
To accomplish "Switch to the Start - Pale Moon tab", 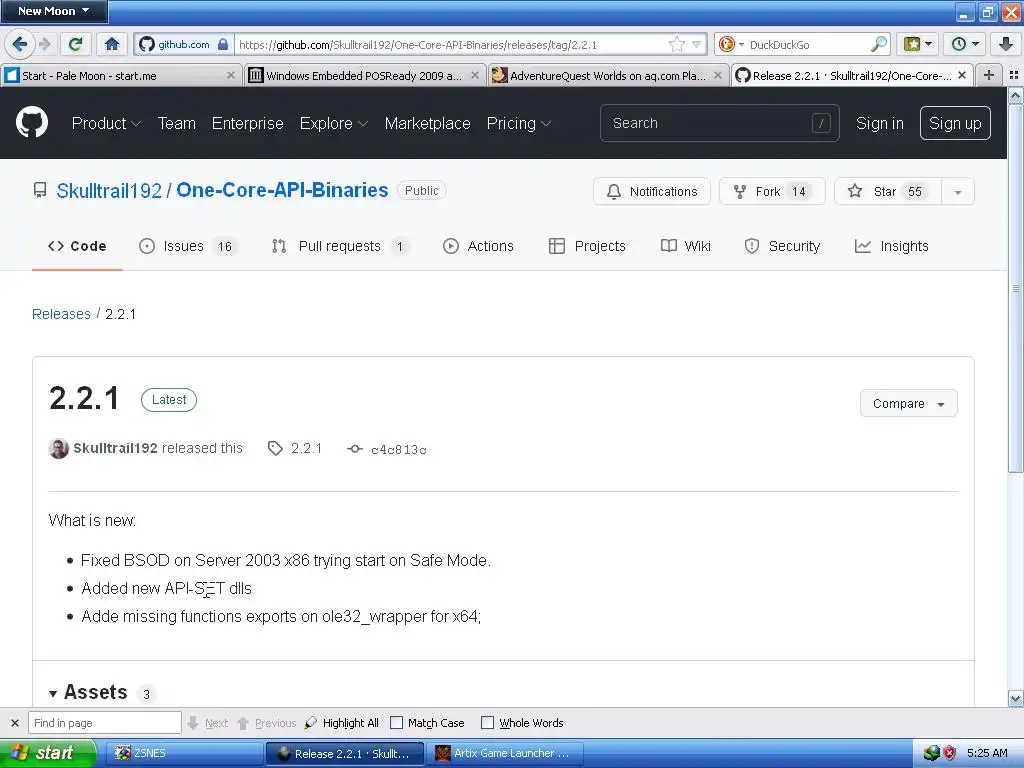I will [121, 76].
